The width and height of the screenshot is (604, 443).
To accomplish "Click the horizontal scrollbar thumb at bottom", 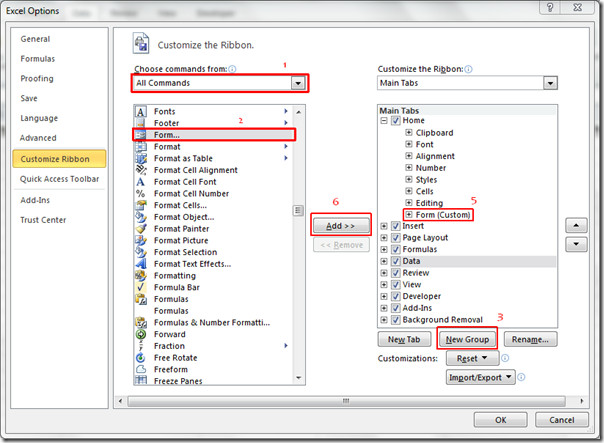I will (346, 401).
